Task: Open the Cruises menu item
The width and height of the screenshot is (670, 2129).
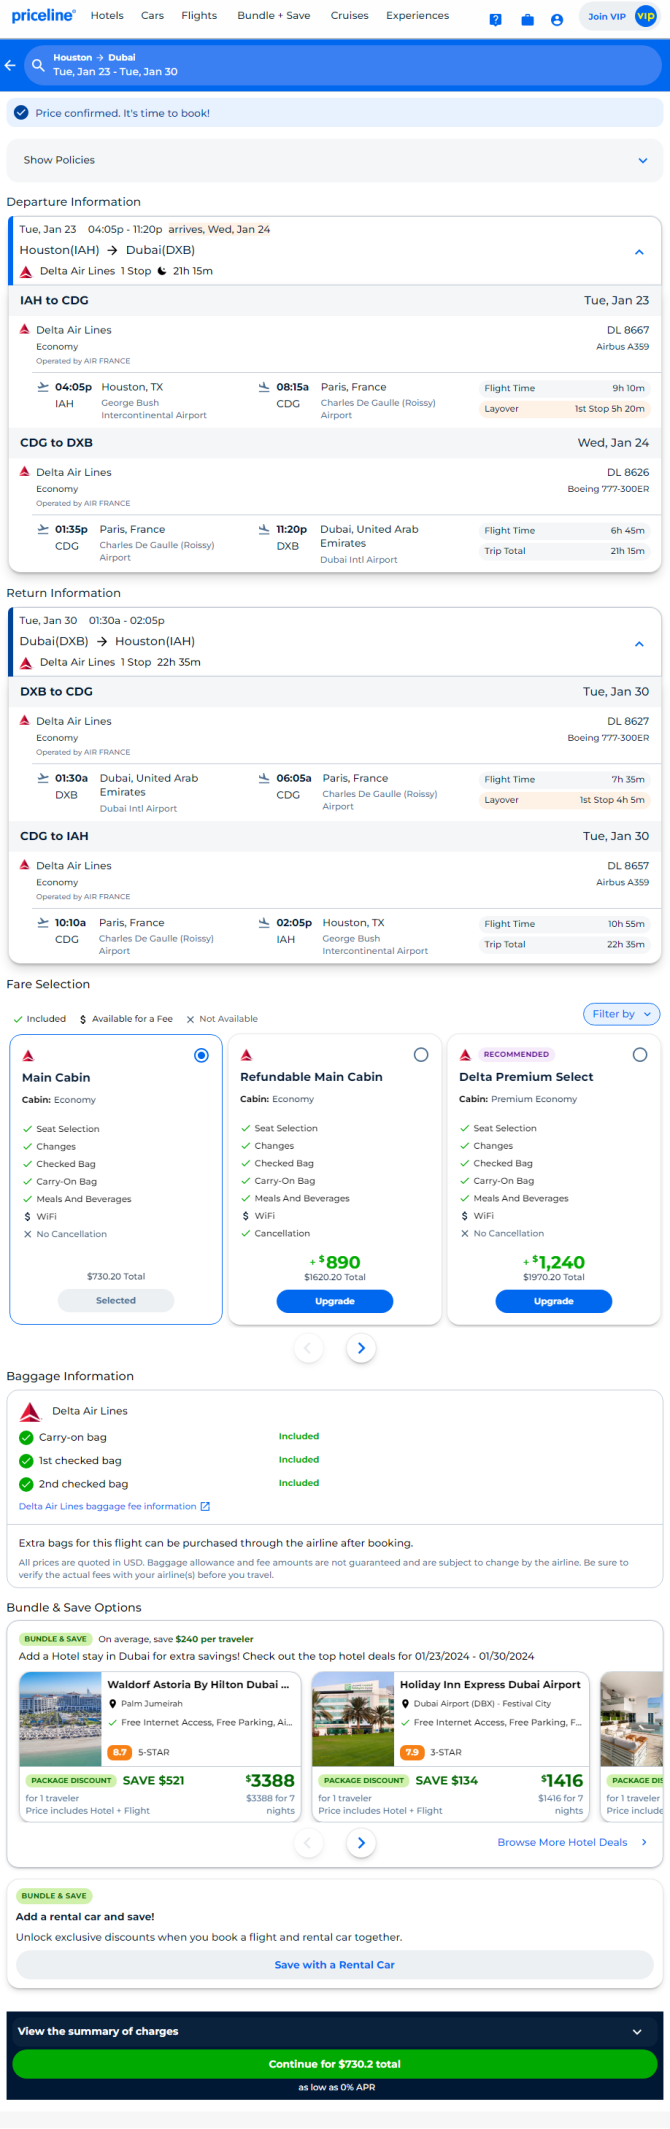Action: [349, 16]
